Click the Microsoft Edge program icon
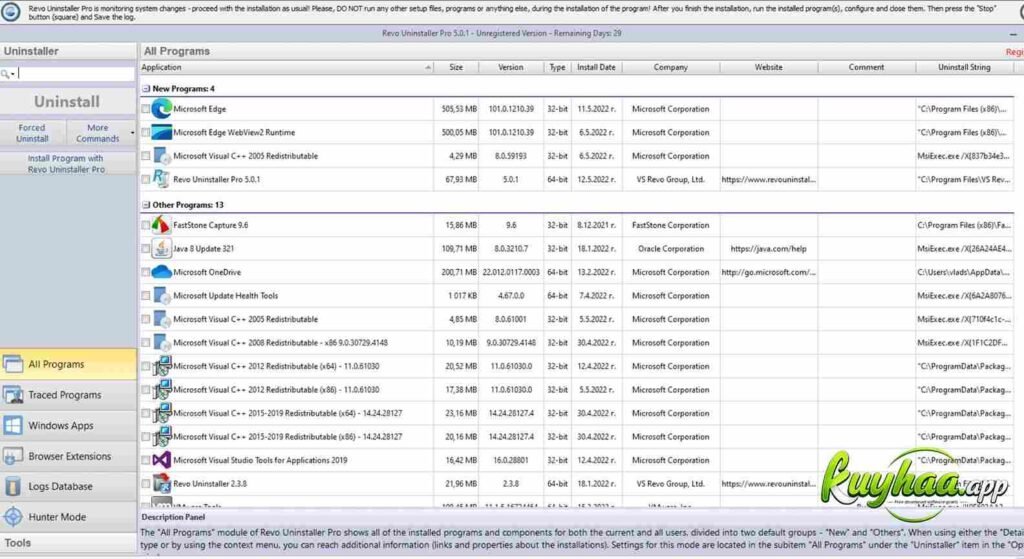The width and height of the screenshot is (1024, 559). pos(161,109)
